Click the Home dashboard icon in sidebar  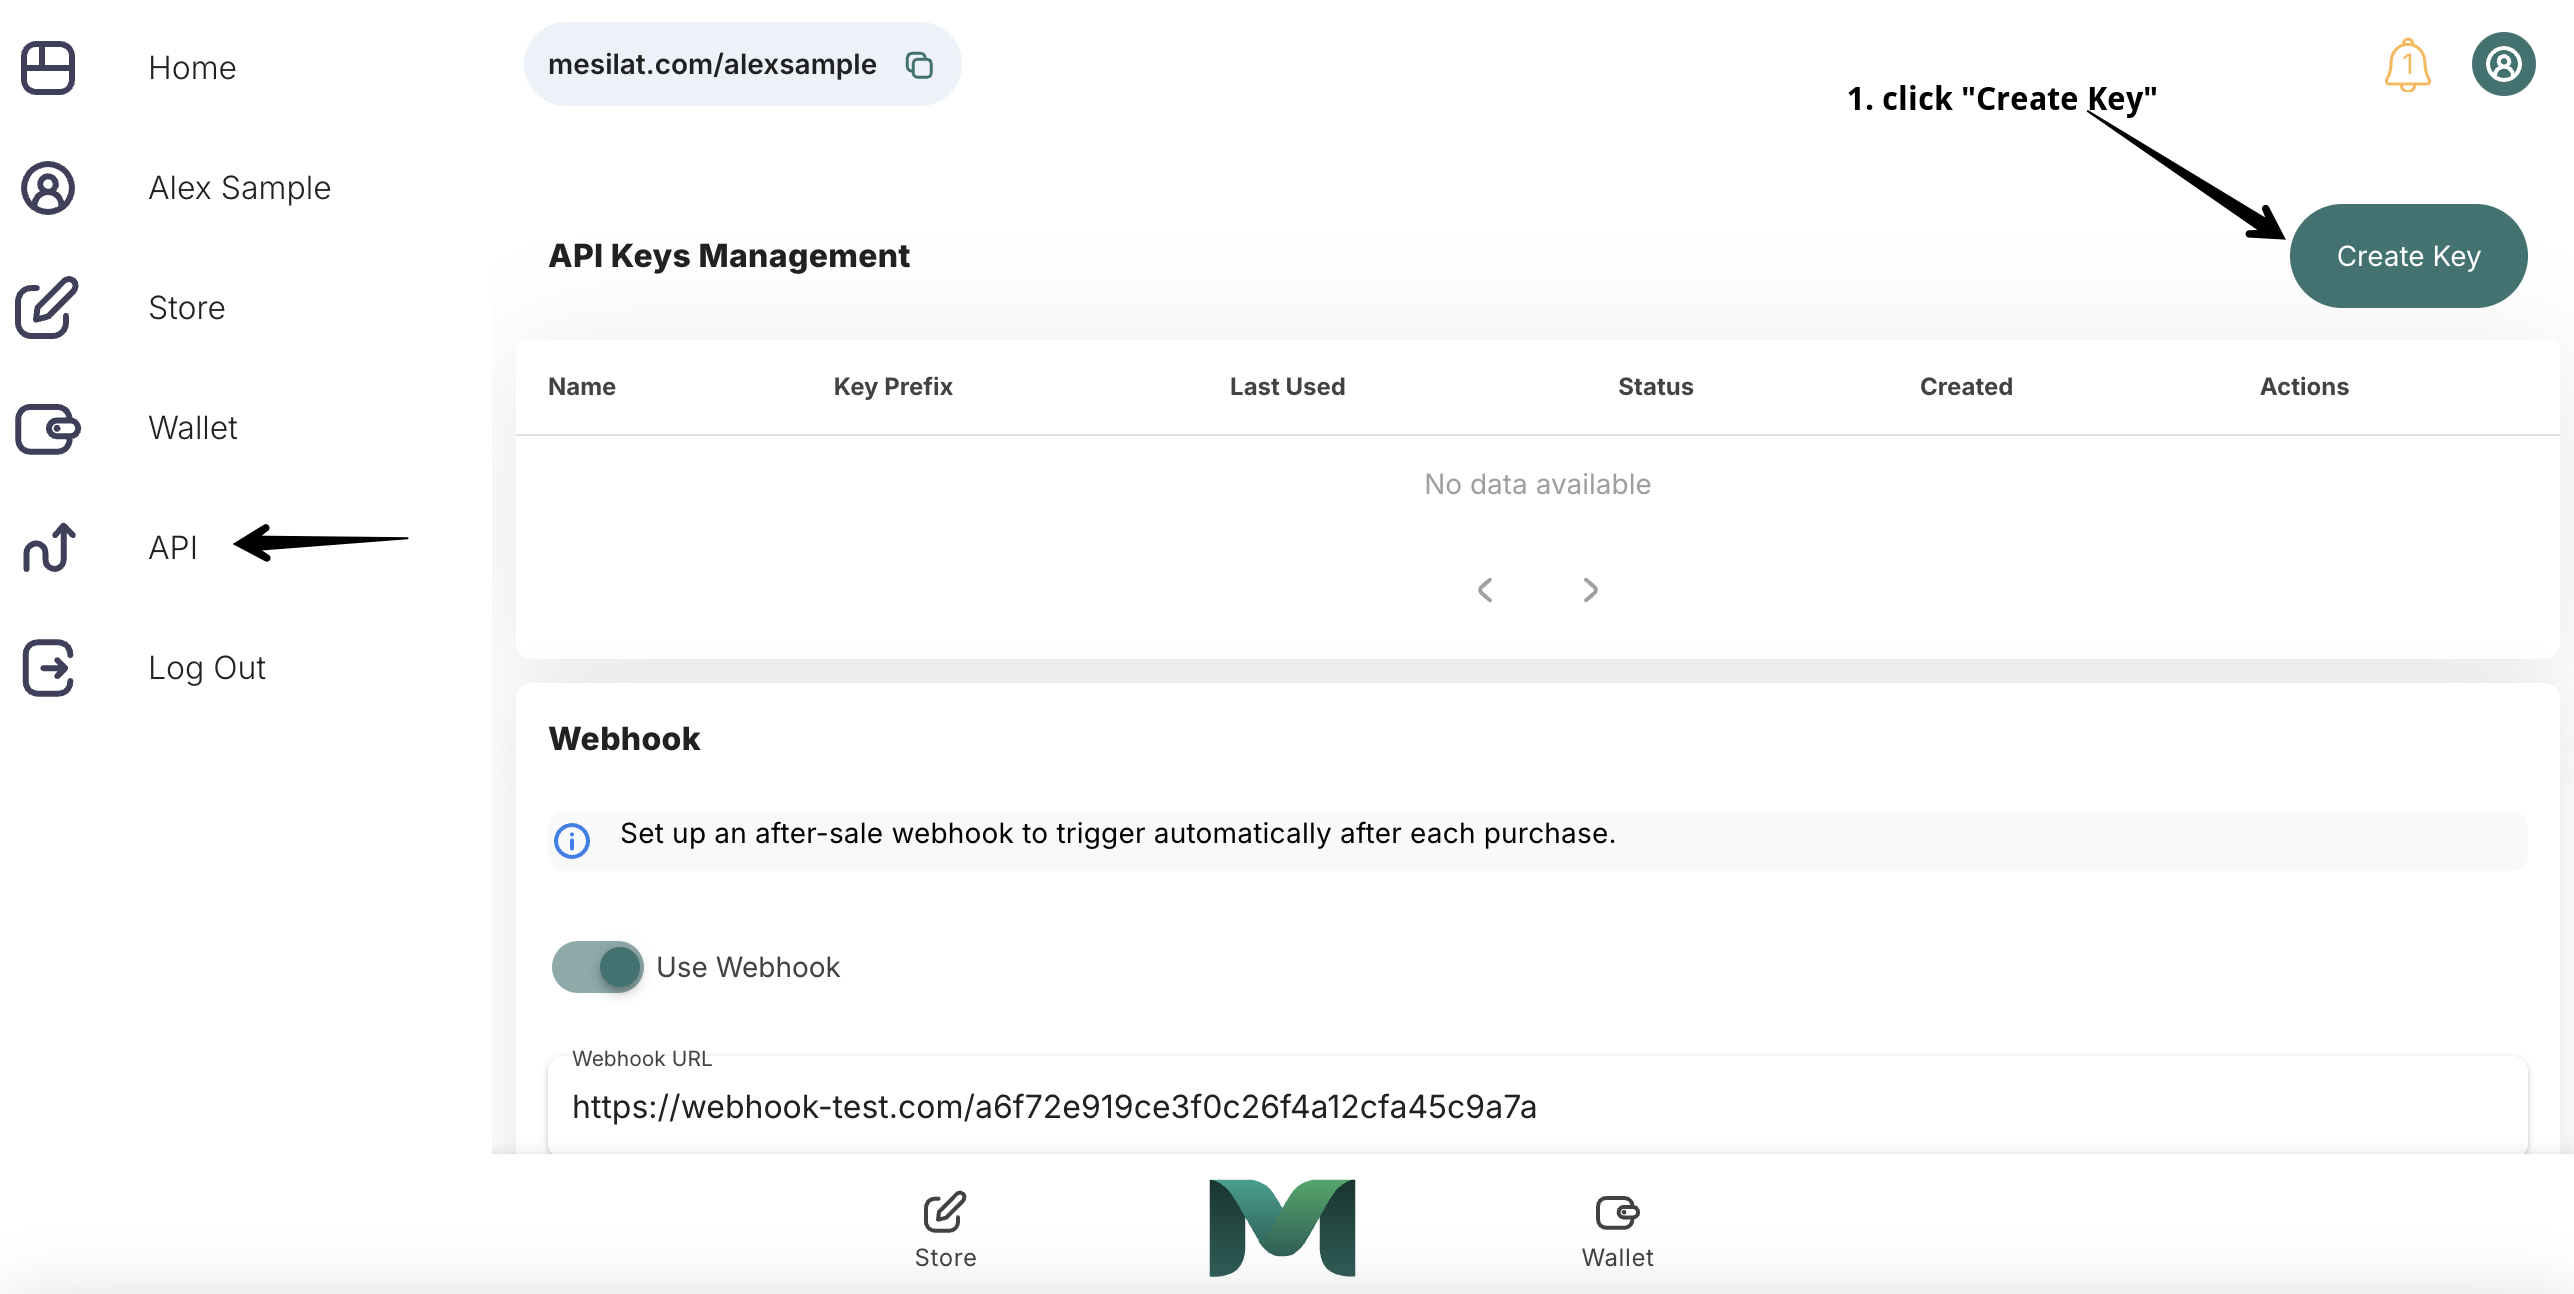tap(48, 68)
